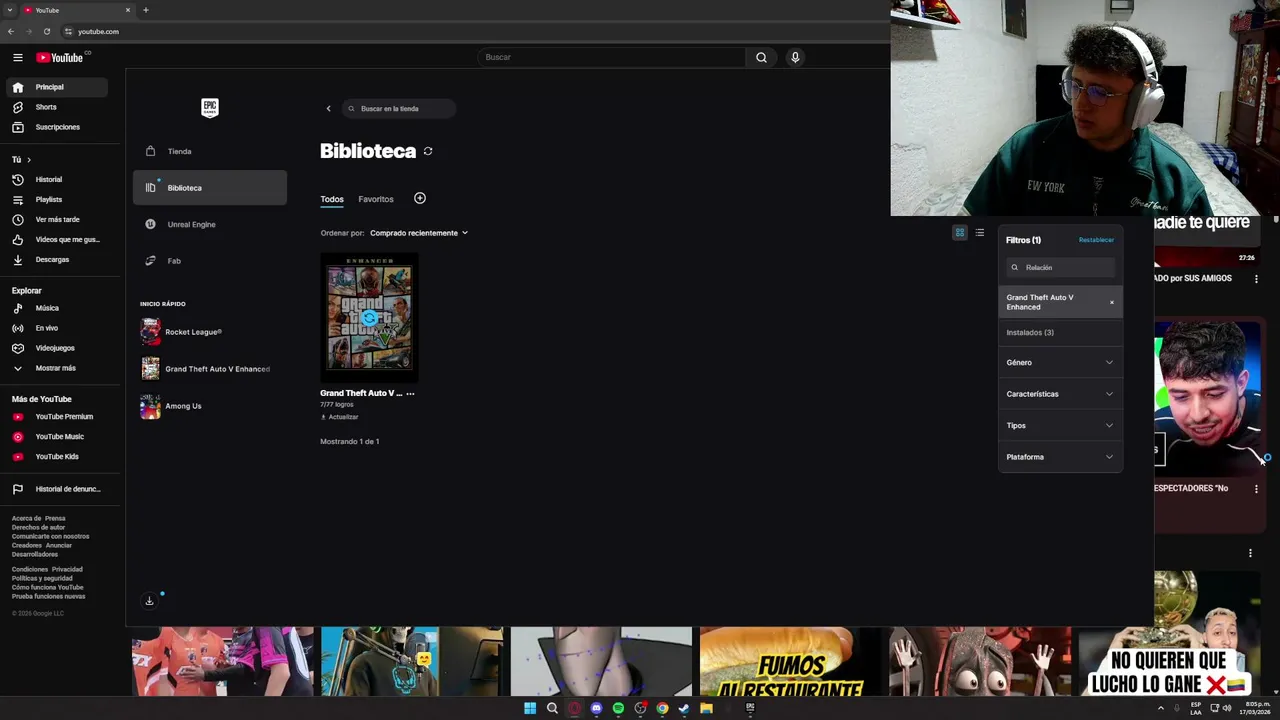Screen dimensions: 1280x720
Task: Open YouTube Suscripciones page
Action: (56, 127)
